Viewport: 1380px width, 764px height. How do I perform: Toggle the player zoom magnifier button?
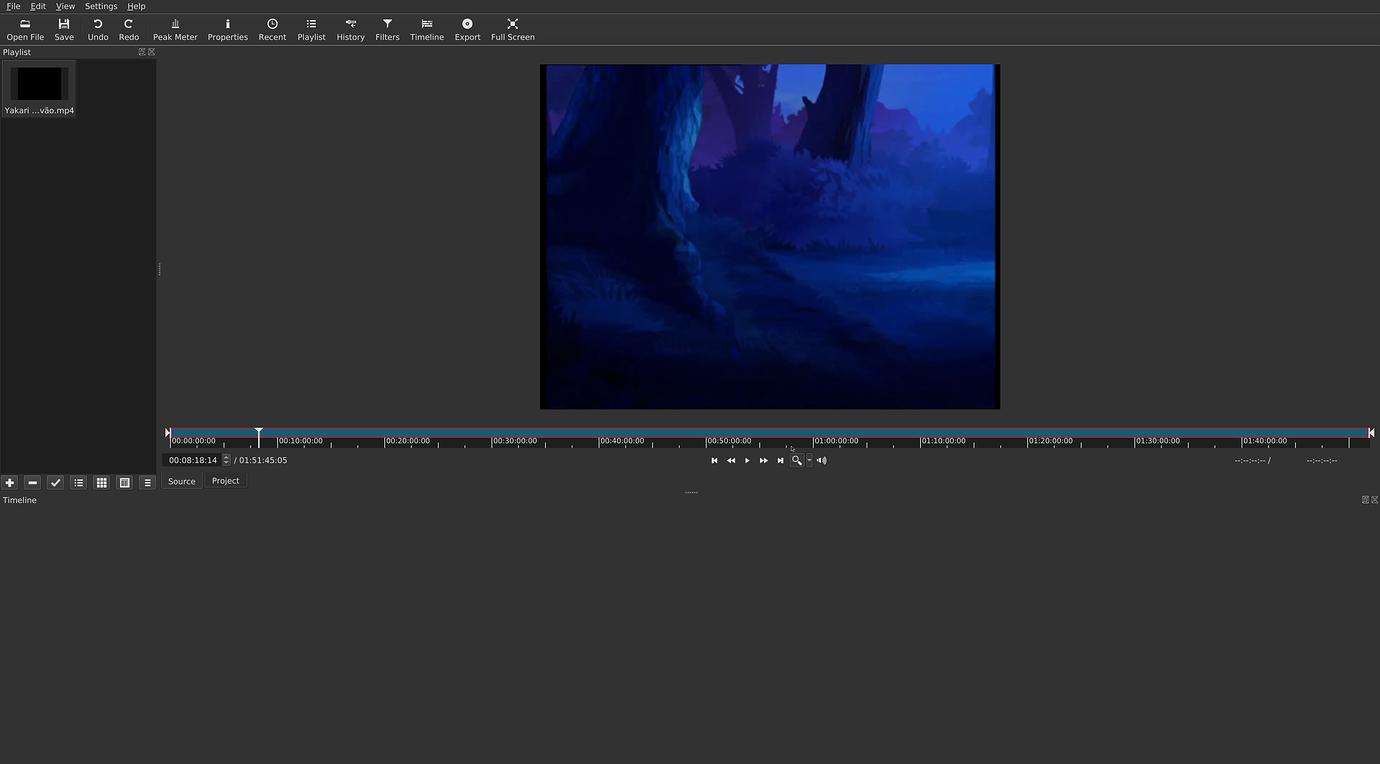point(797,460)
